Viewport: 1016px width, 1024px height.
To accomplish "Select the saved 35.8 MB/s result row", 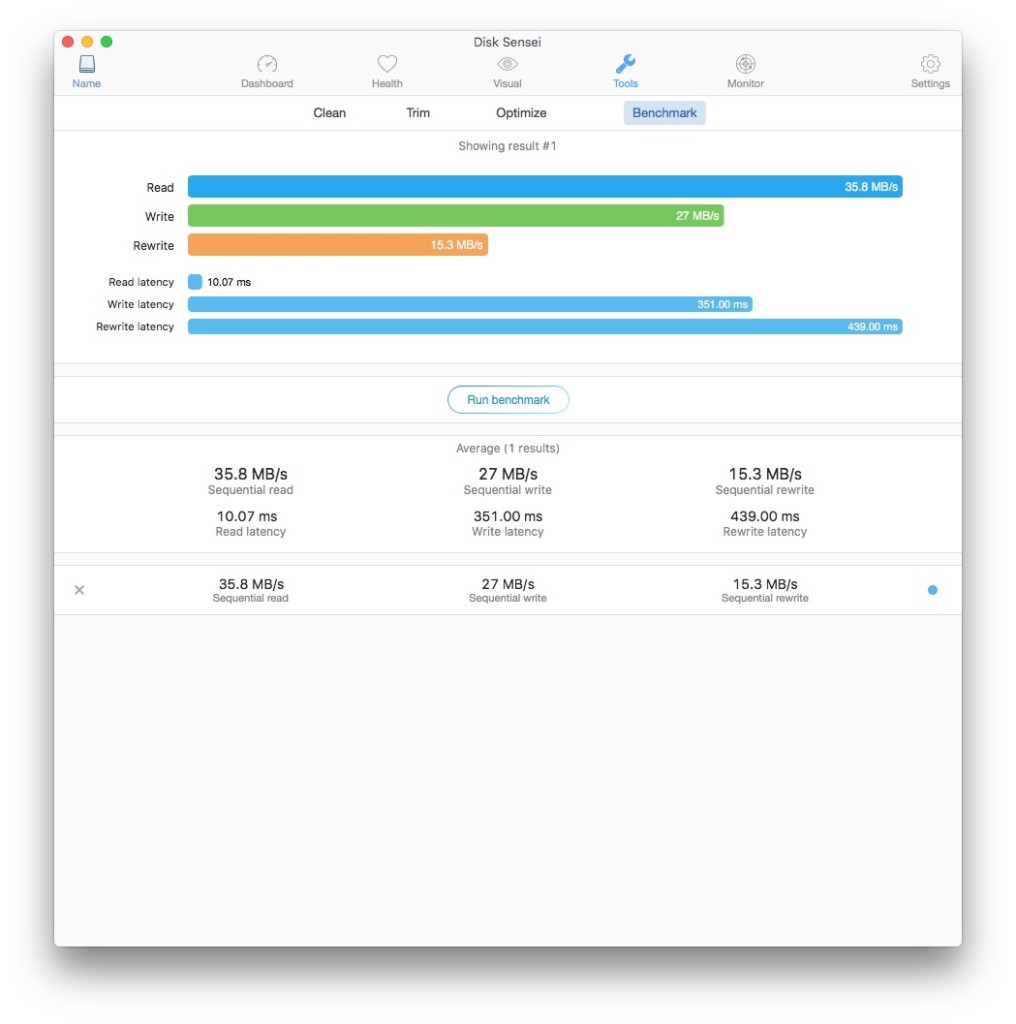I will click(x=507, y=590).
